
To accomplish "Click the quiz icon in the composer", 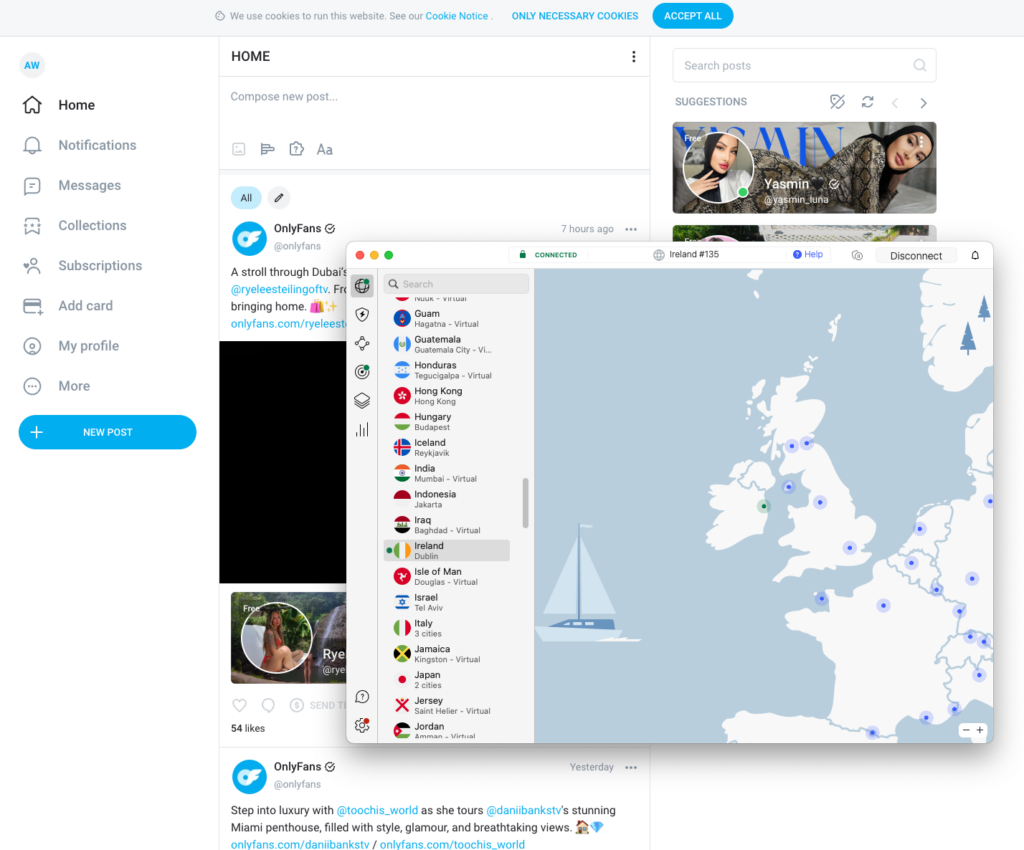I will click(x=296, y=150).
